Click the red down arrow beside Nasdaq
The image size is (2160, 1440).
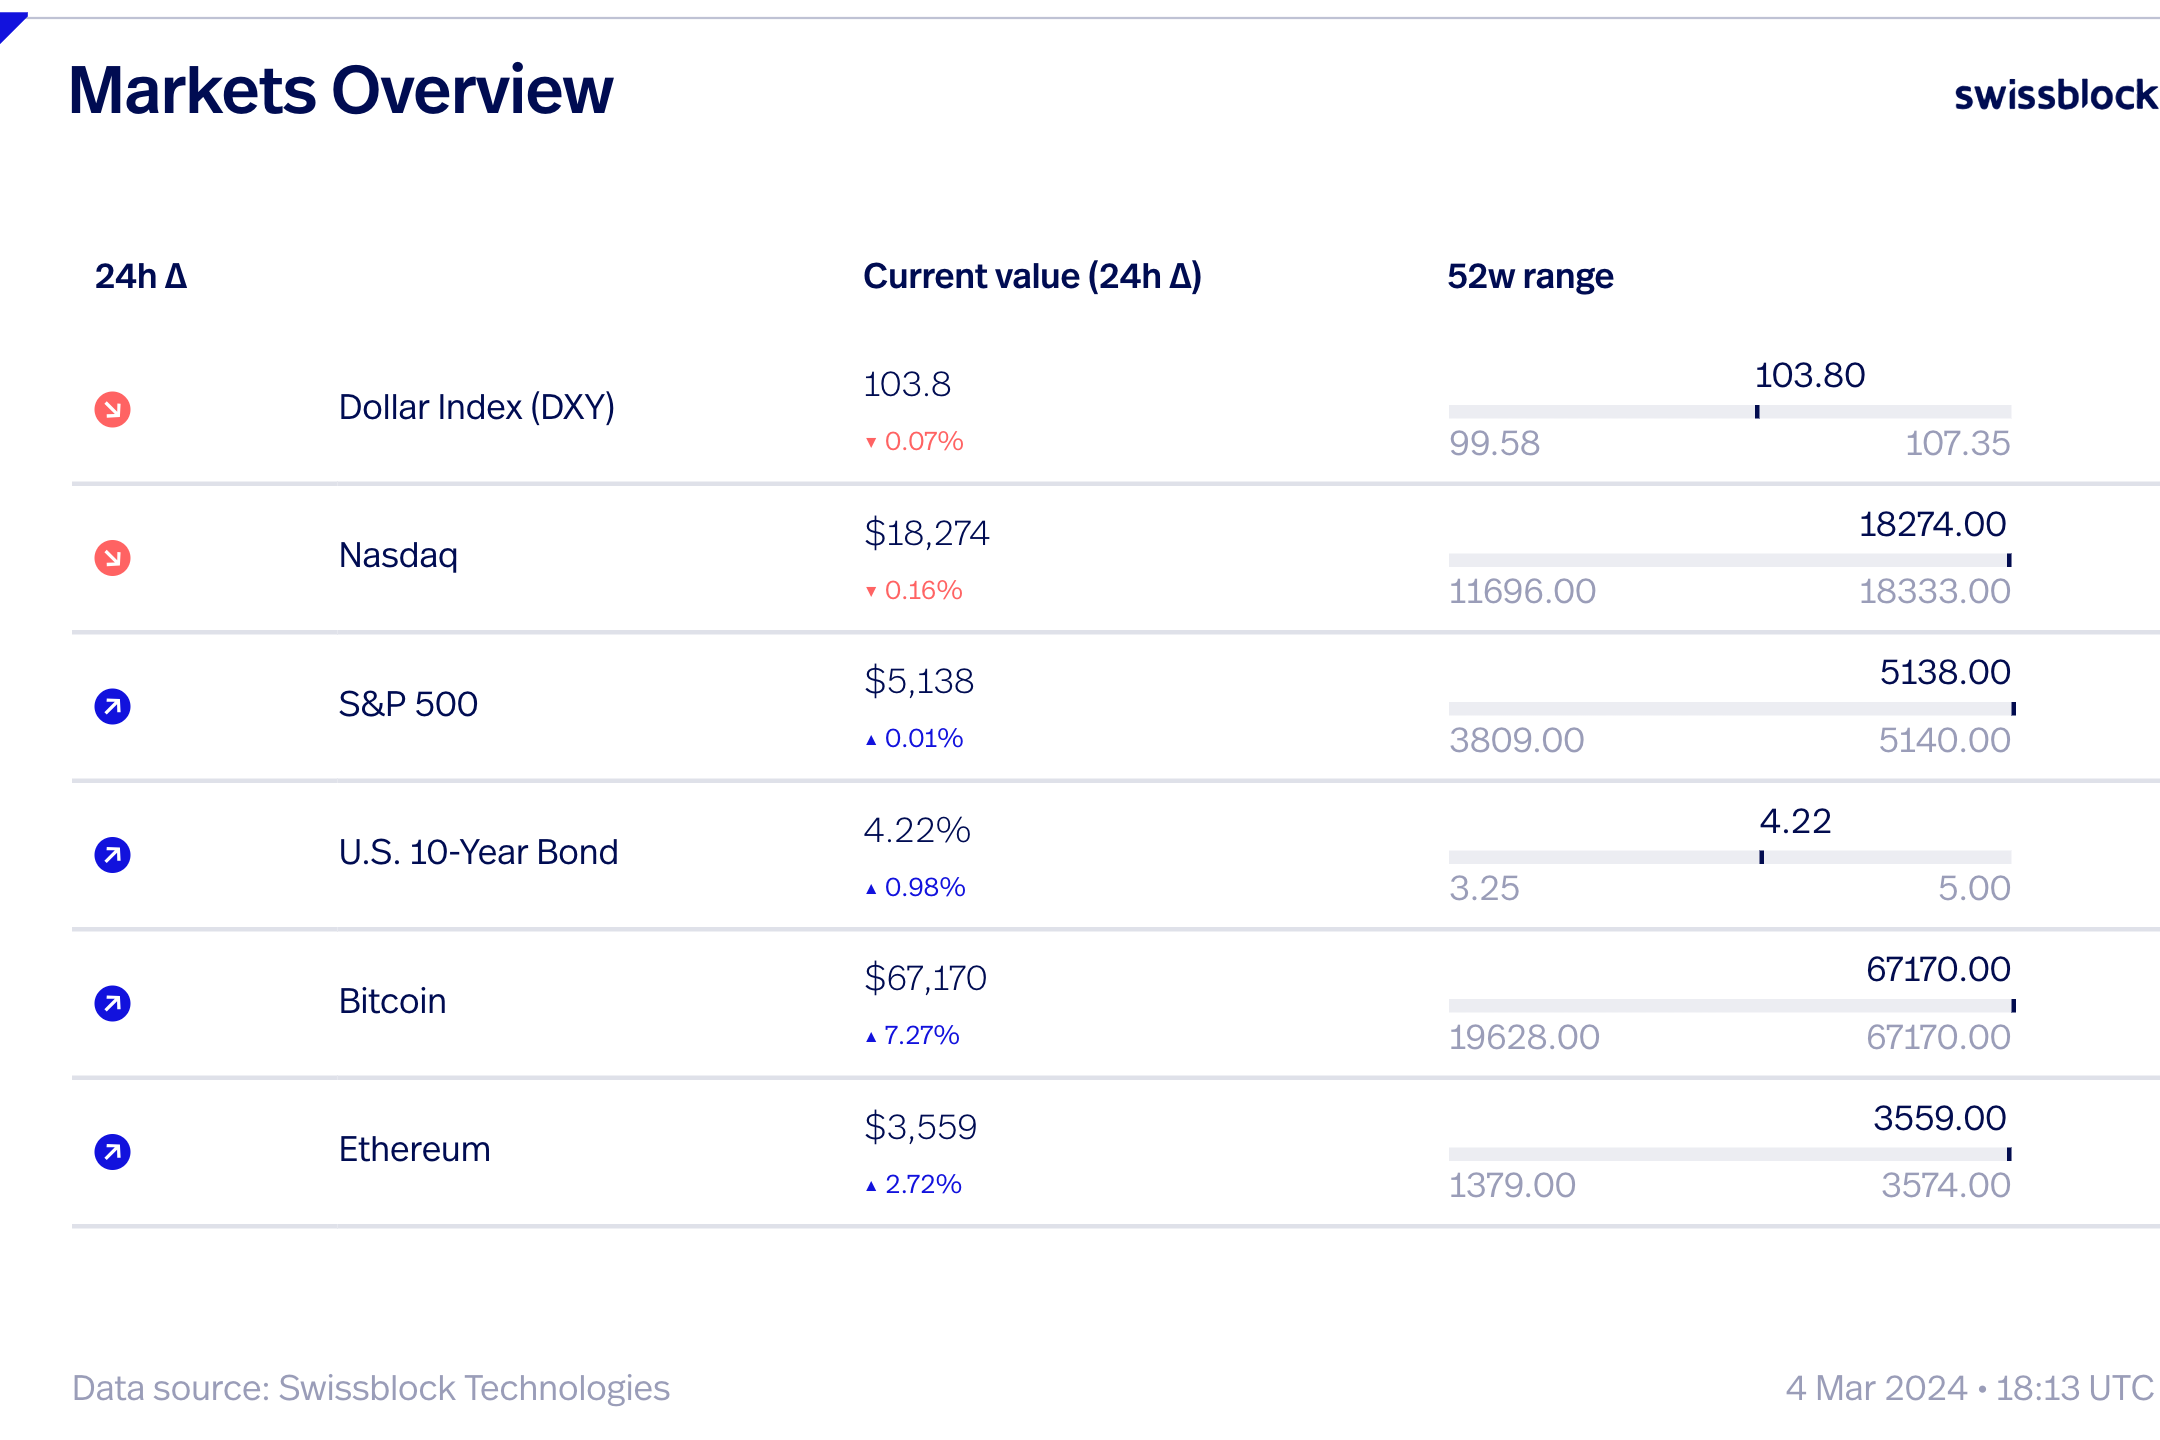pos(112,557)
